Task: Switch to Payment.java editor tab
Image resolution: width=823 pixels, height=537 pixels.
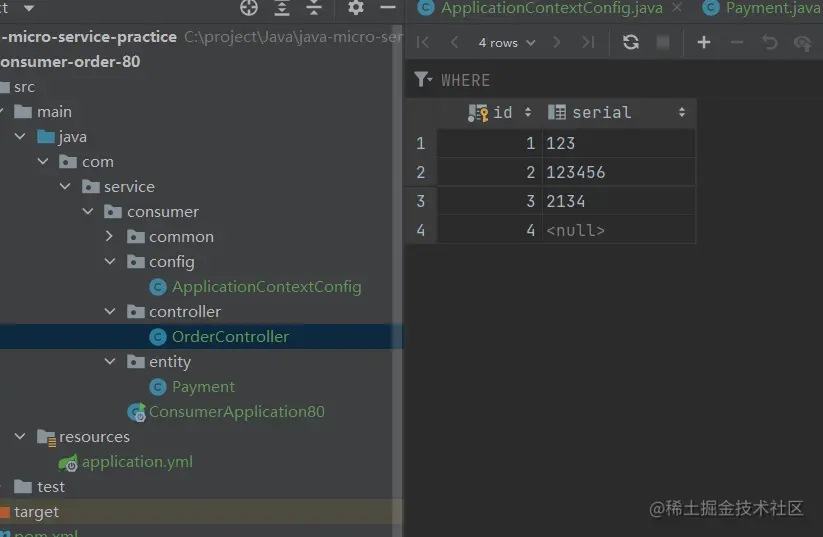Action: [764, 8]
